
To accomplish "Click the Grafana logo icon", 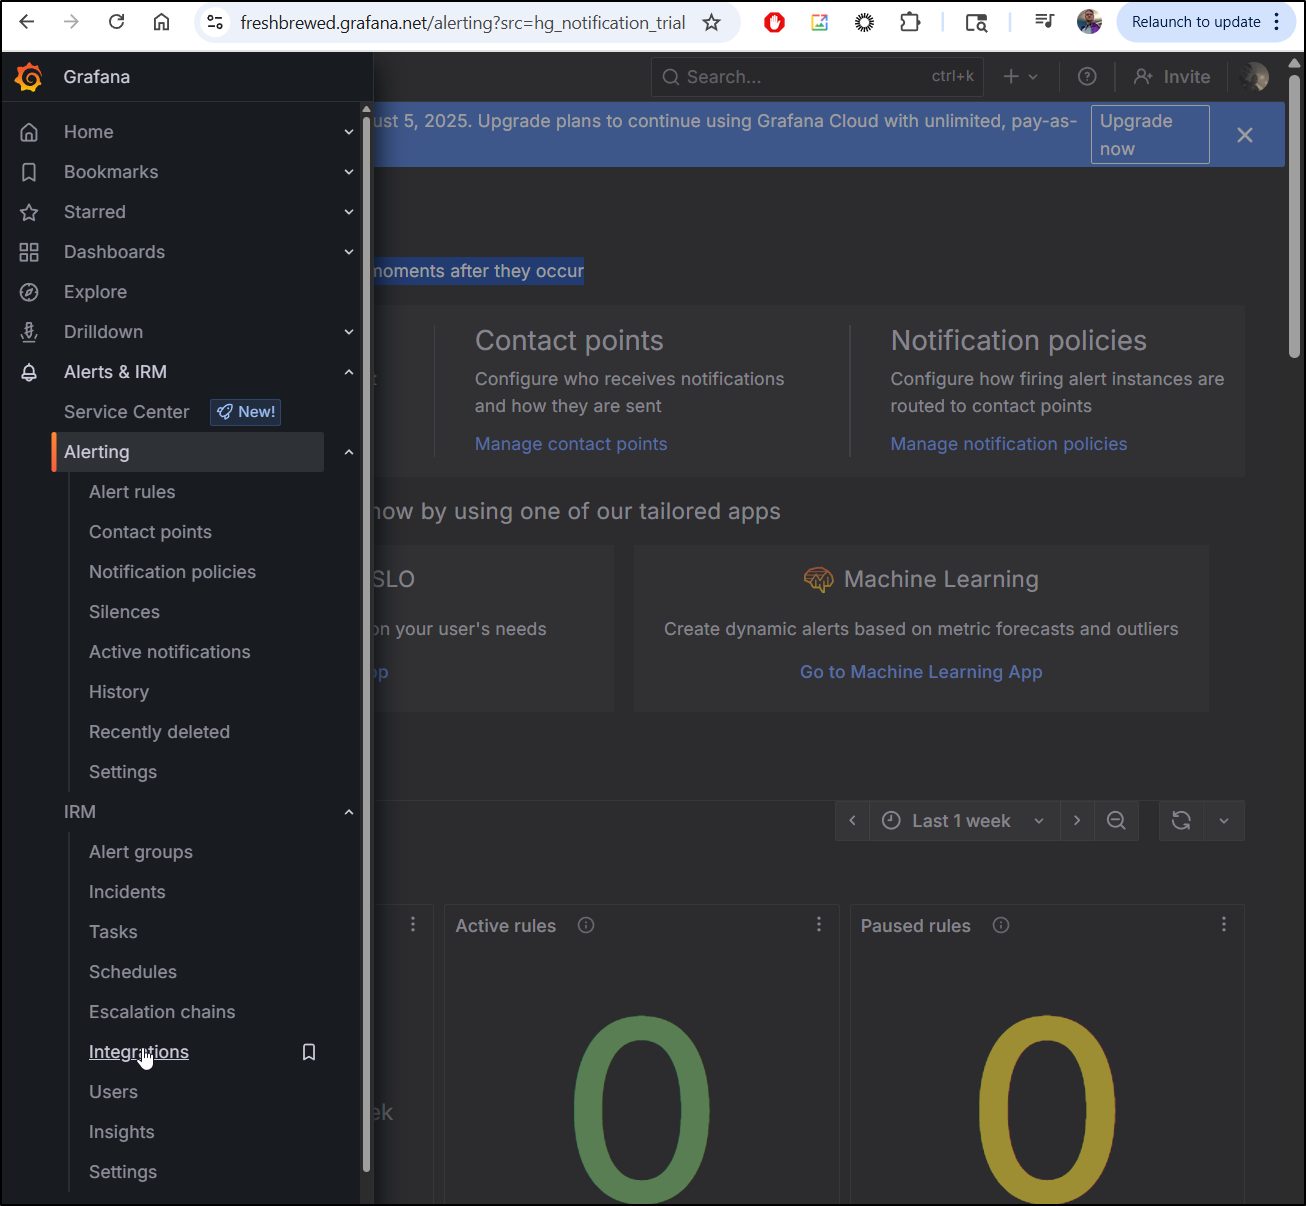I will tap(29, 77).
